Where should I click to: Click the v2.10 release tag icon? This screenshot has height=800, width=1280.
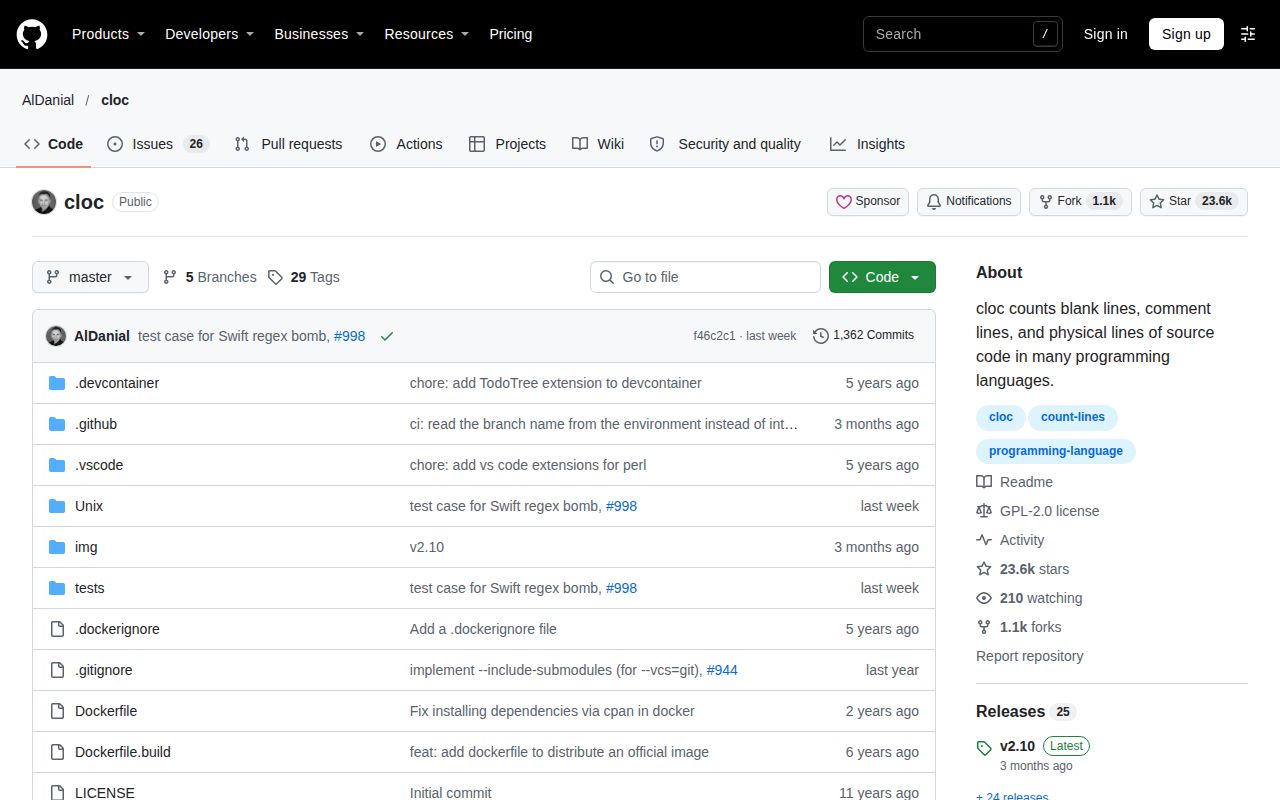[984, 747]
